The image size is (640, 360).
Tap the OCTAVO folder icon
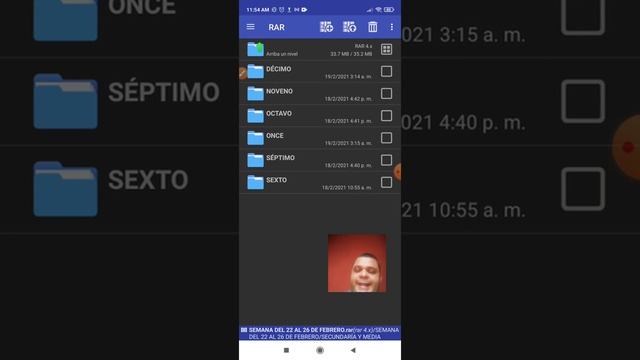pos(256,116)
